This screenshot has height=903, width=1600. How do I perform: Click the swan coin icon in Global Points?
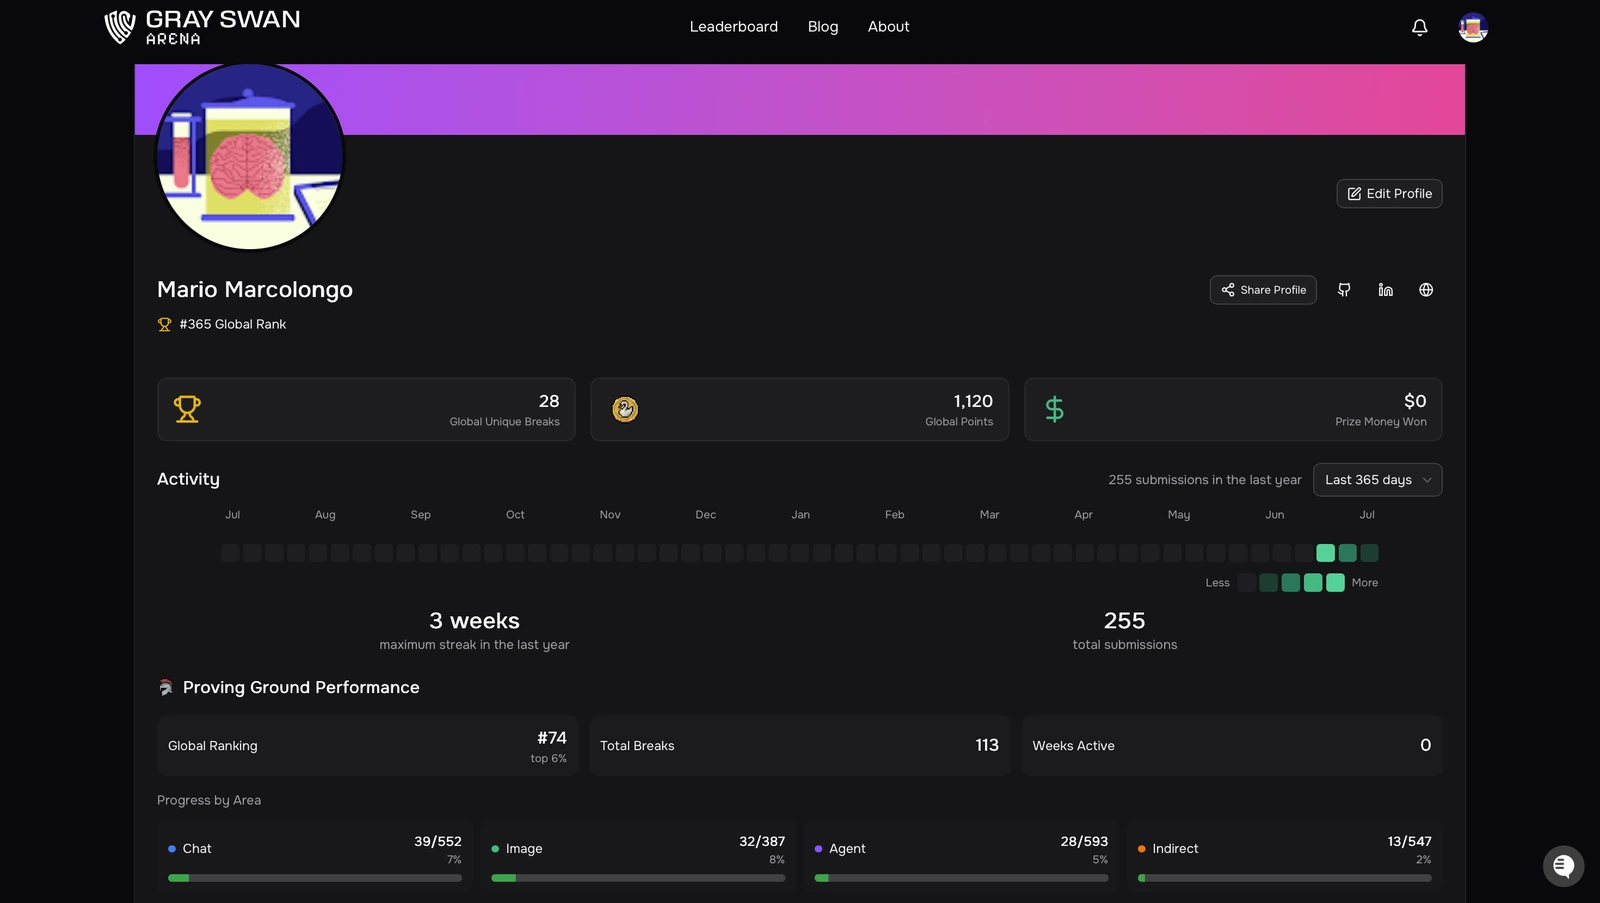(625, 409)
